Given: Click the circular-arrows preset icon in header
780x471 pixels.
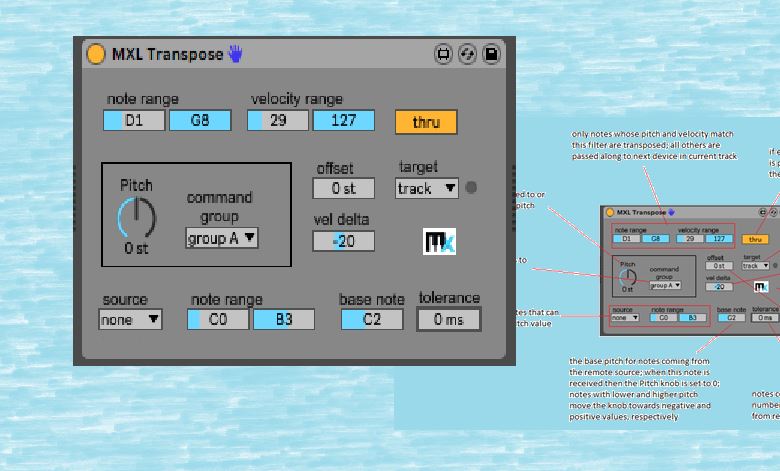Looking at the screenshot, I should click(x=467, y=54).
